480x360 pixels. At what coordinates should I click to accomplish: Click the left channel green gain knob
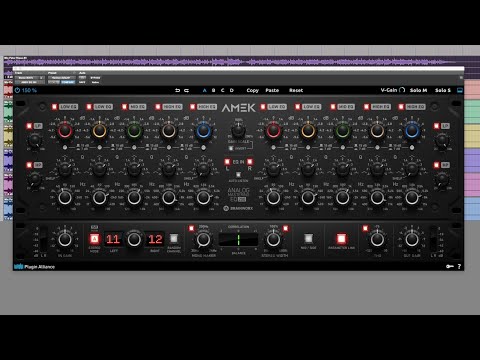[134, 131]
